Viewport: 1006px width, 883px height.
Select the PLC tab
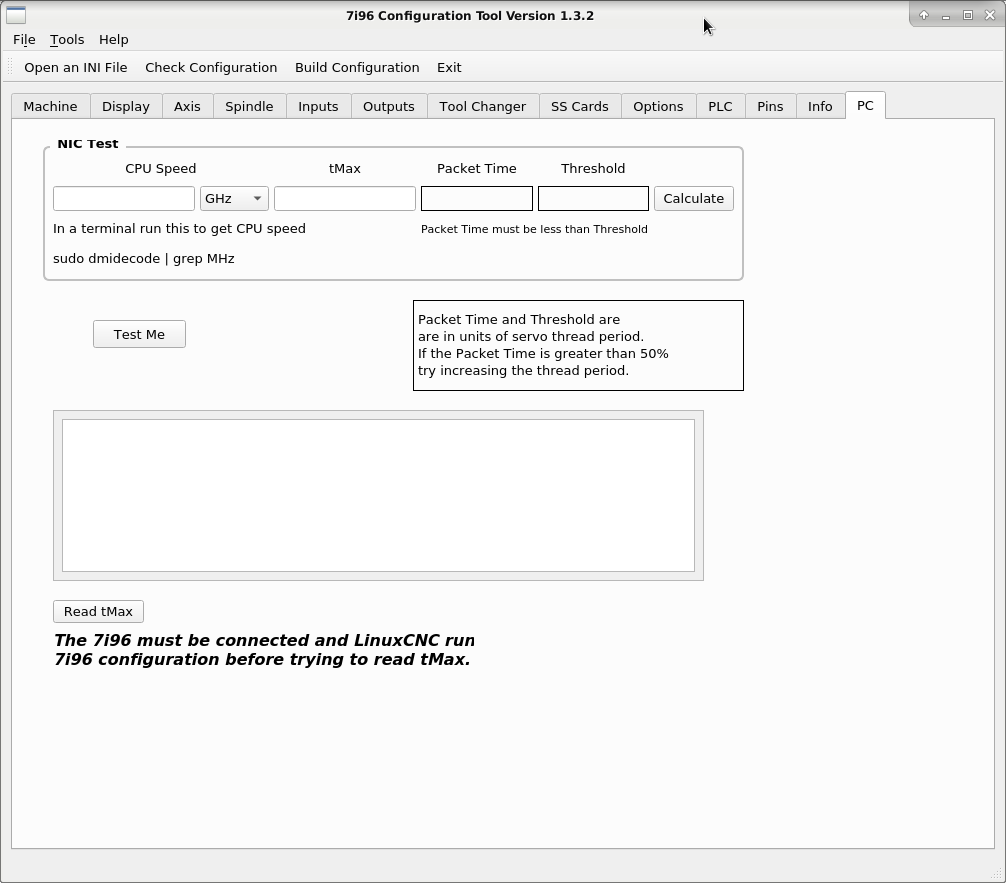pos(720,107)
